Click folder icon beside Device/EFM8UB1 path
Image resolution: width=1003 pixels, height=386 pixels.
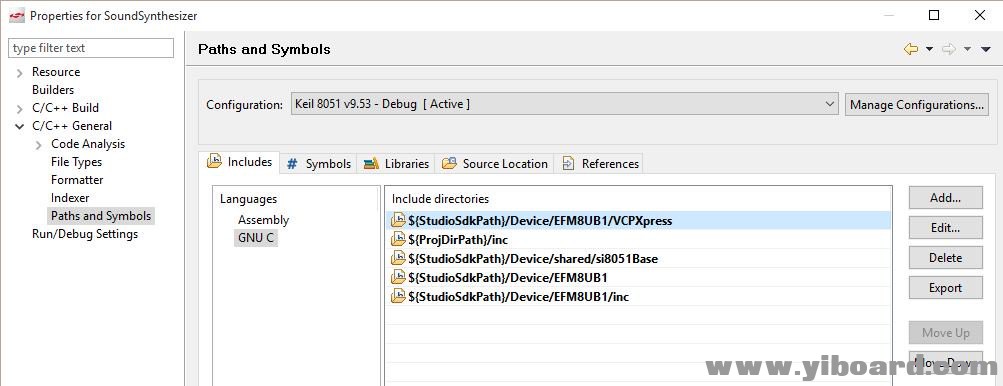398,277
